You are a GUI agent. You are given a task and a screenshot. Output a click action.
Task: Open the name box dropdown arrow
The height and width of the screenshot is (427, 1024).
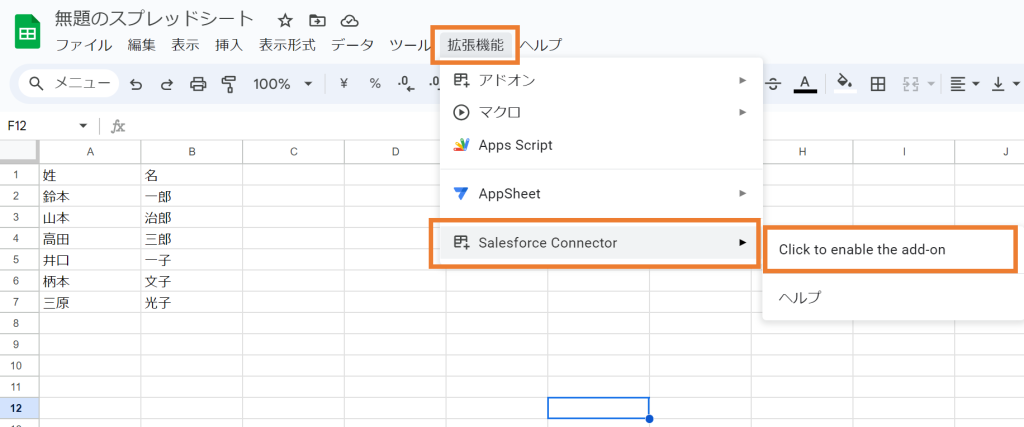83,126
